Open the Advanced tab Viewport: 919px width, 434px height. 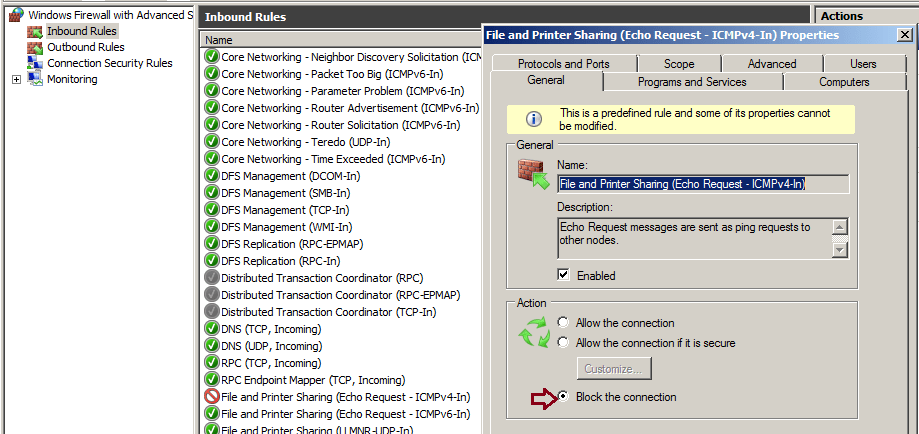772,63
